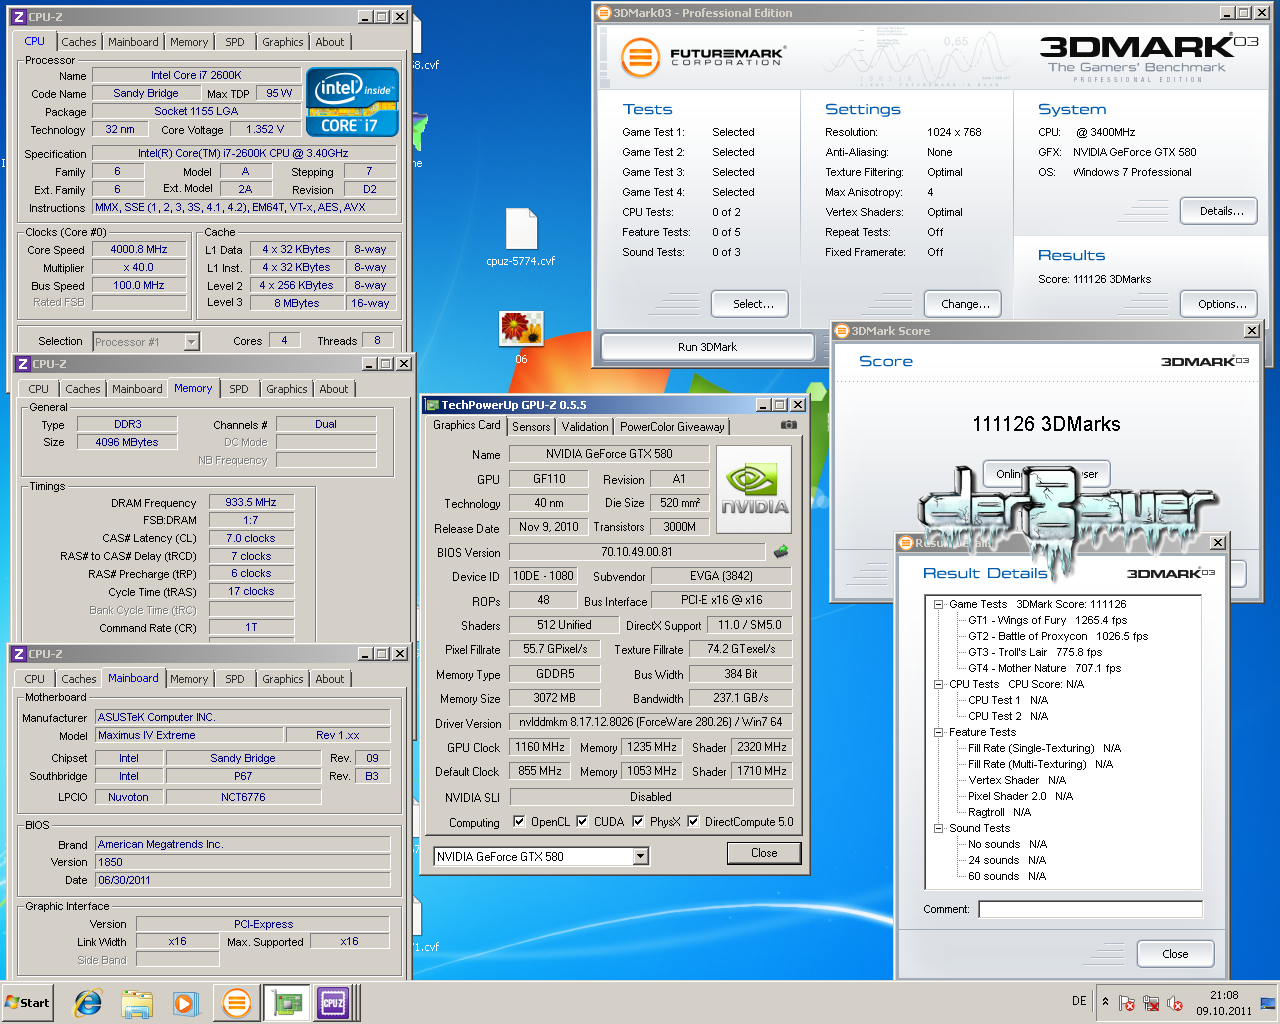Open SPD tab in the top CPU-Z window

point(235,42)
